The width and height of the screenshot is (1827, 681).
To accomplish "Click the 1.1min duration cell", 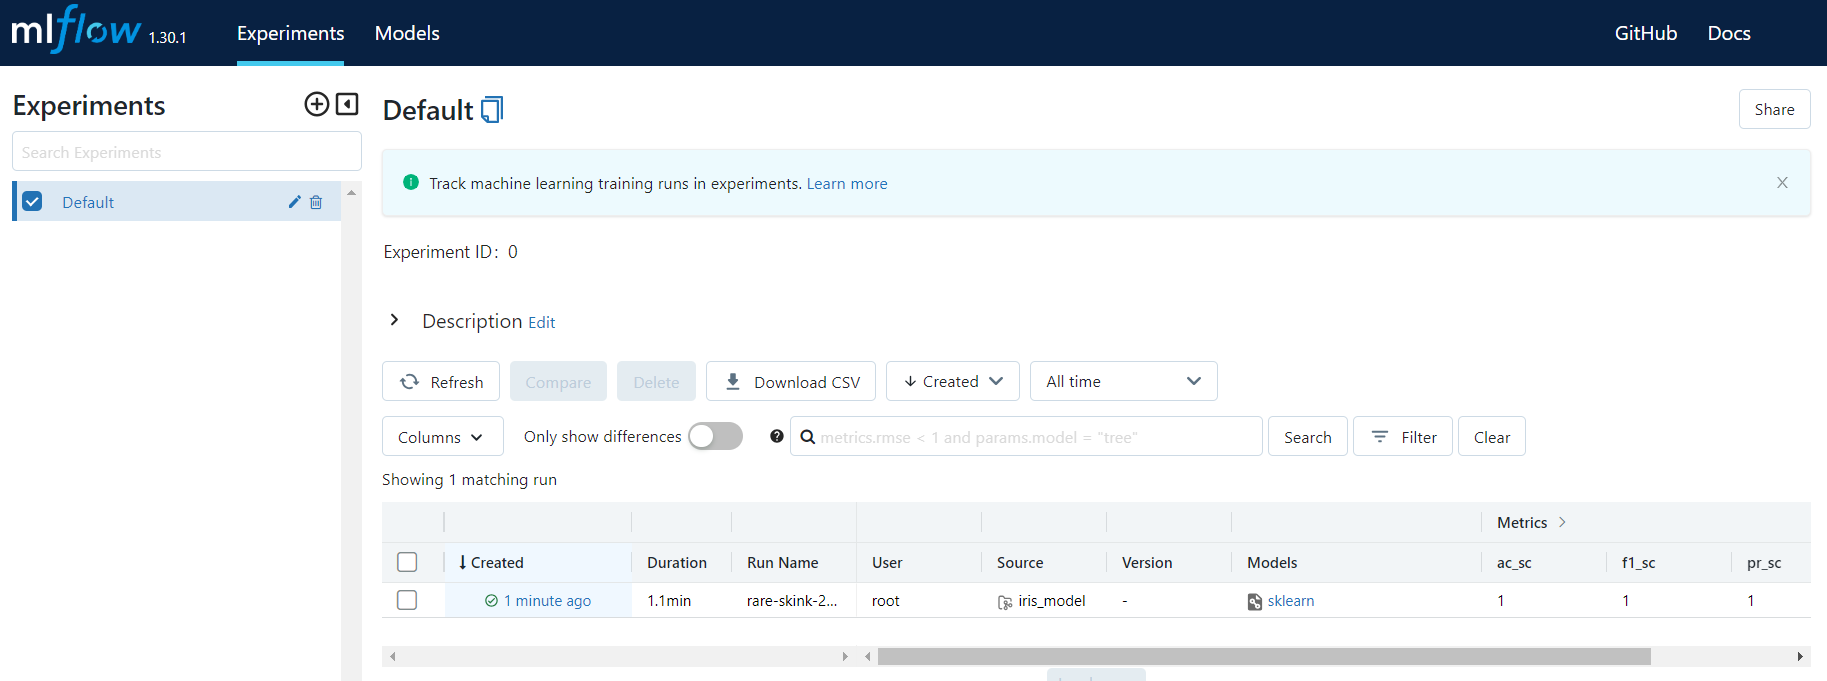I will (669, 600).
